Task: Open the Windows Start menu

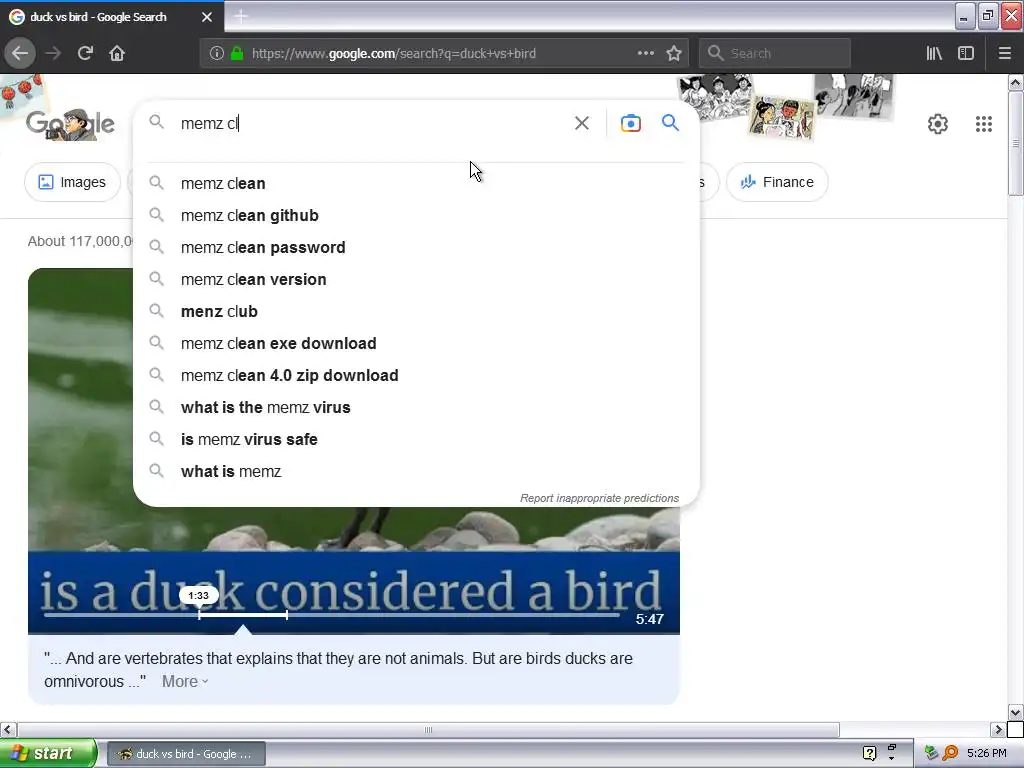Action: point(47,753)
